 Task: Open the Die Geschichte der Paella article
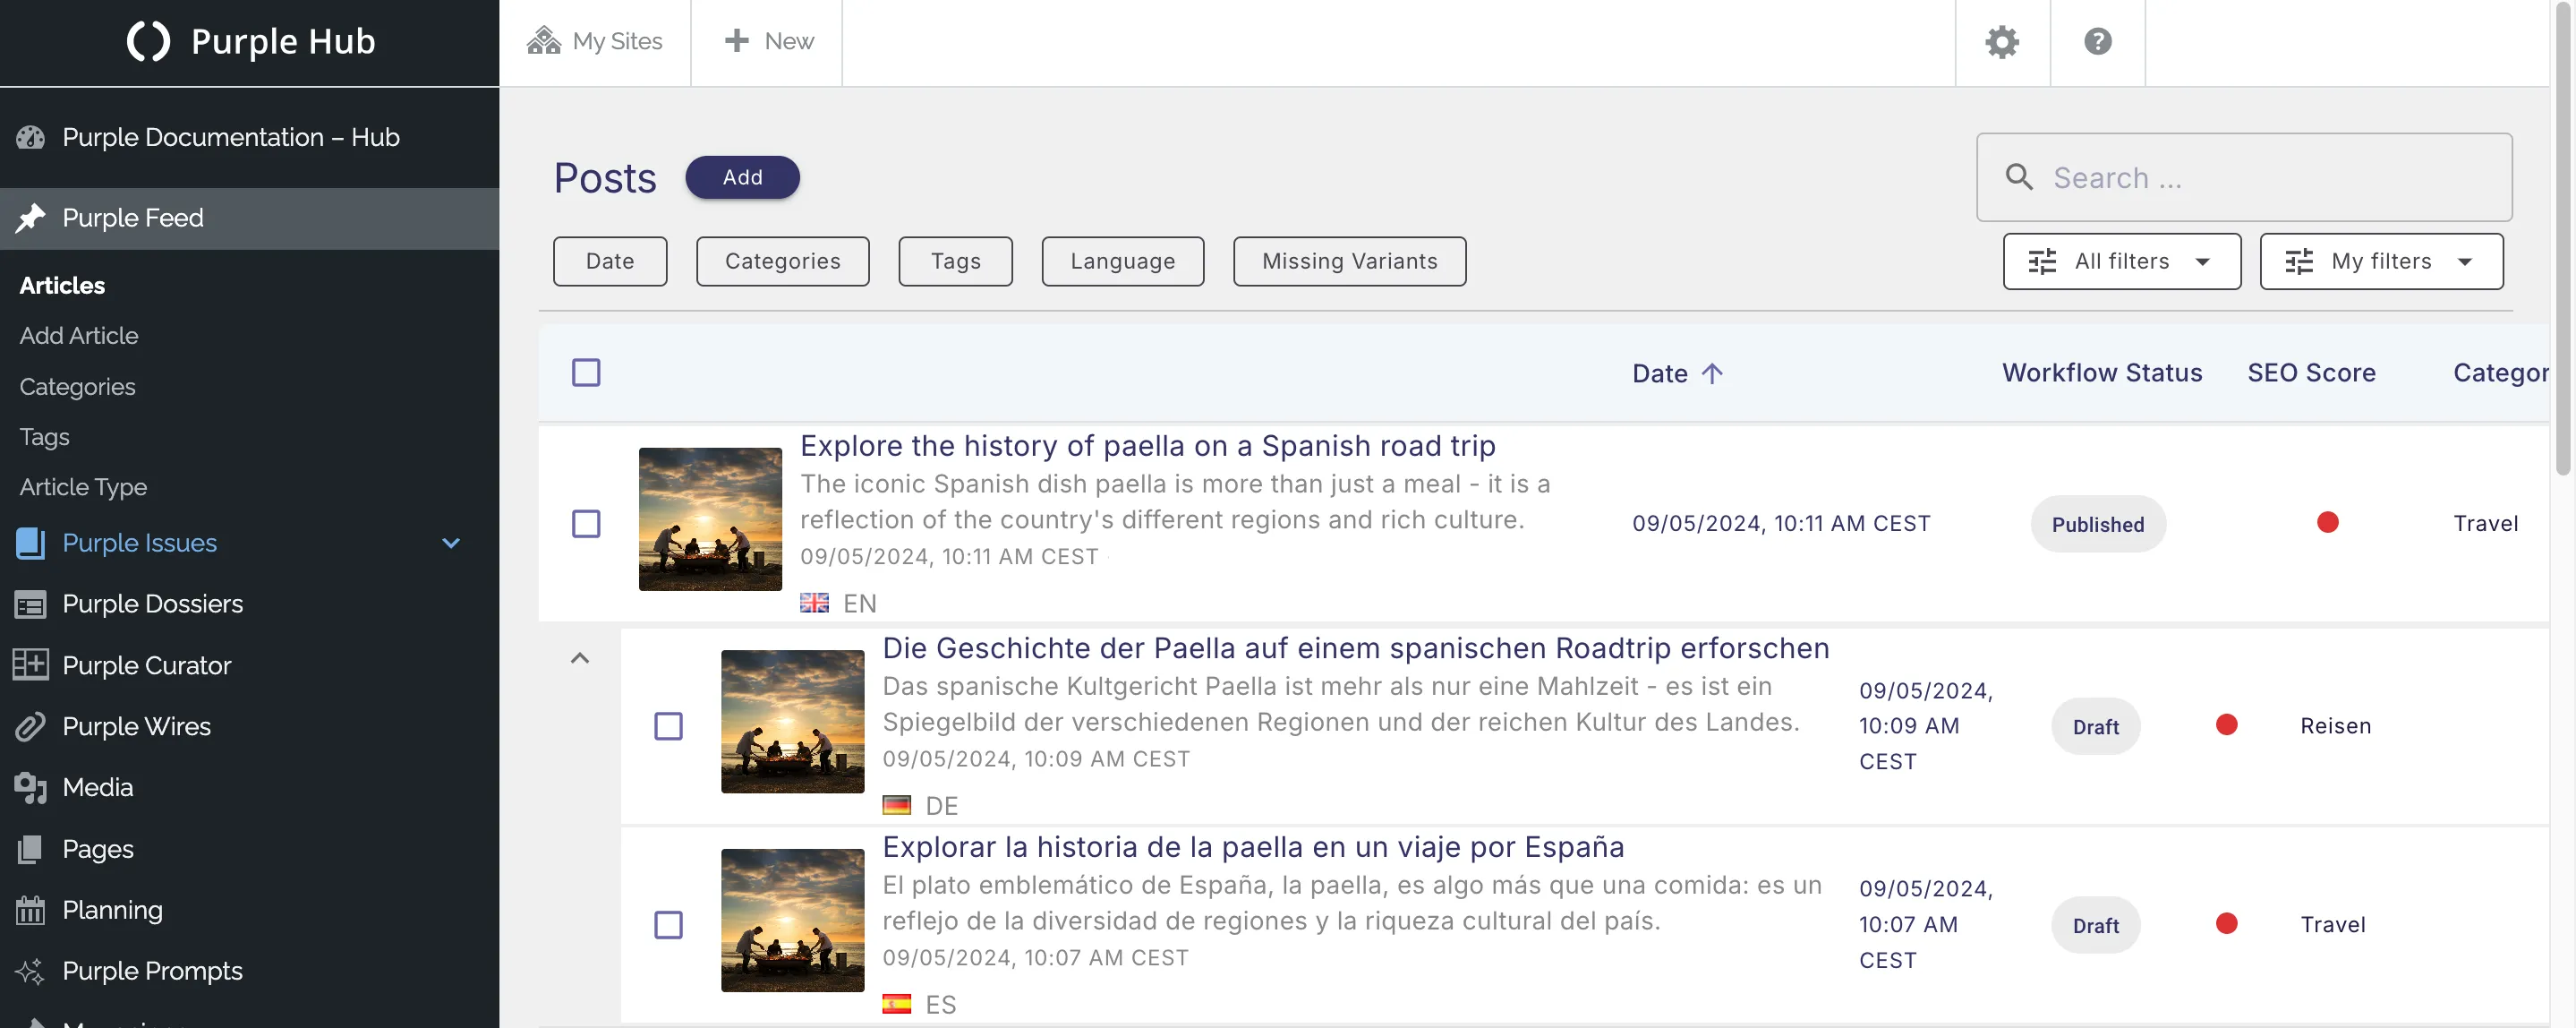click(1355, 648)
